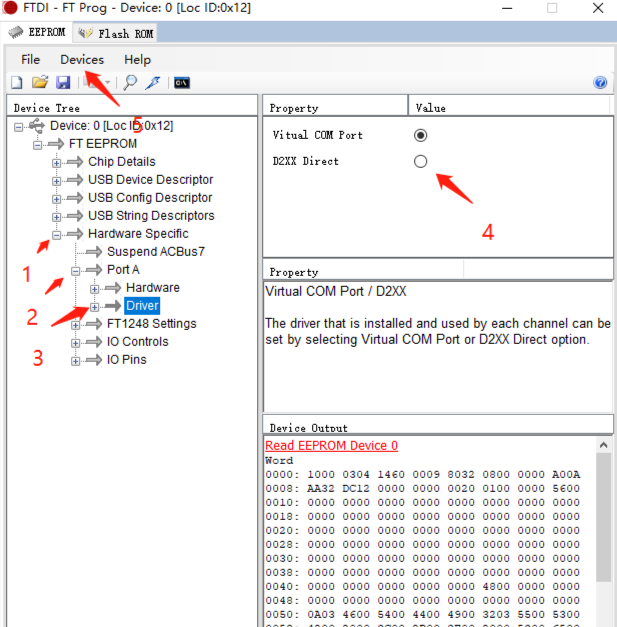Expand USB Config Descriptor node
The width and height of the screenshot is (617, 627).
point(56,199)
